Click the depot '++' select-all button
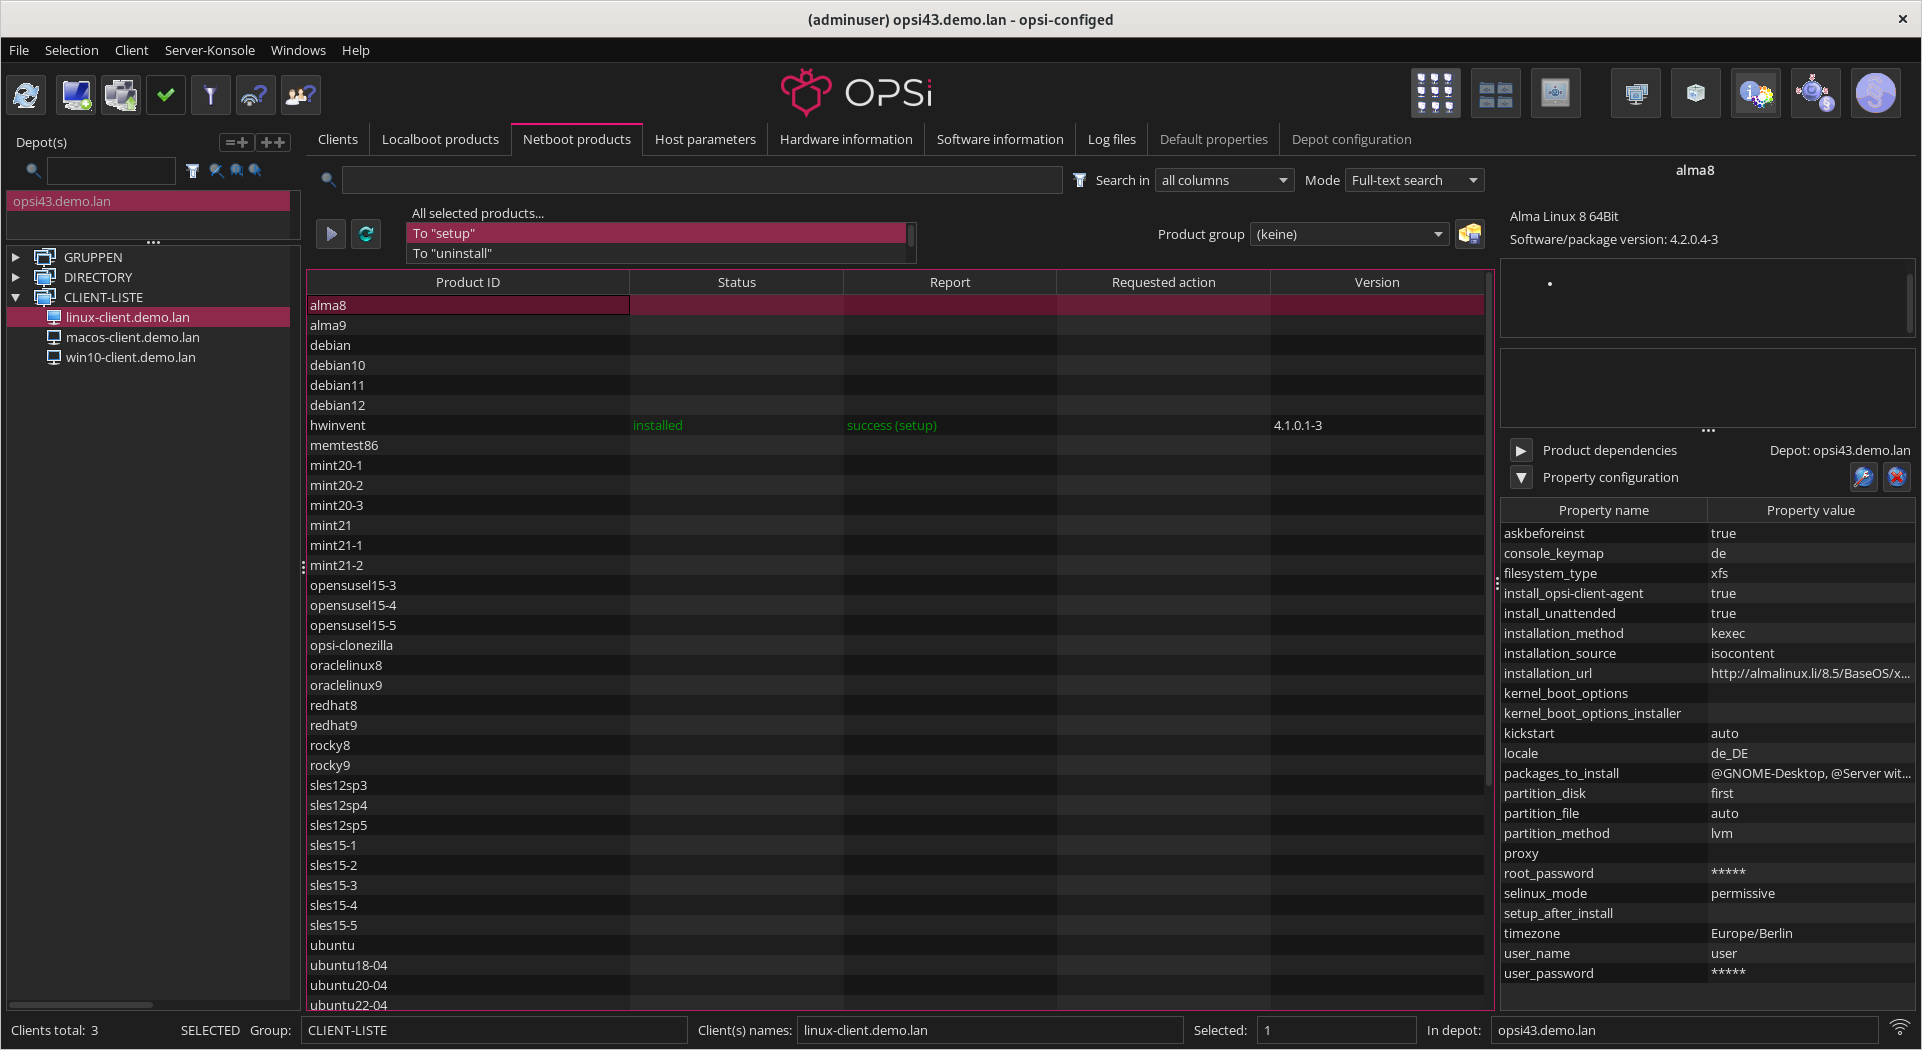Image resolution: width=1922 pixels, height=1050 pixels. (x=273, y=142)
